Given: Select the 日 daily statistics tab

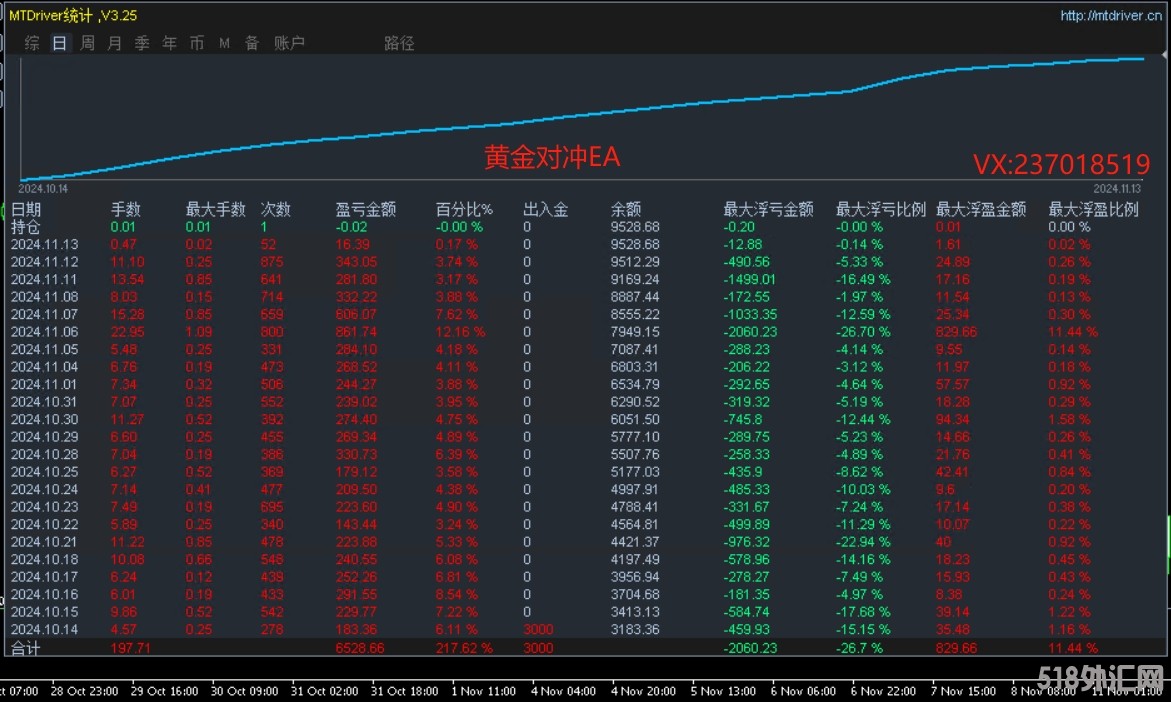Looking at the screenshot, I should 59,43.
